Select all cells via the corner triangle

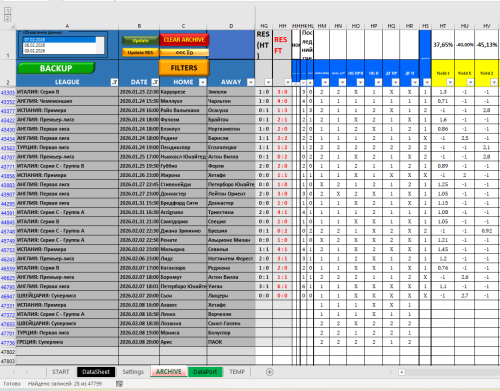pyautogui.click(x=12, y=26)
